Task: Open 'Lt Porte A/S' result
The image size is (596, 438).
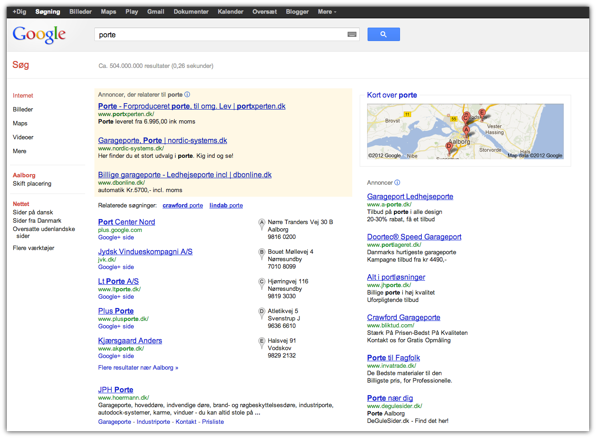Action: pyautogui.click(x=118, y=281)
